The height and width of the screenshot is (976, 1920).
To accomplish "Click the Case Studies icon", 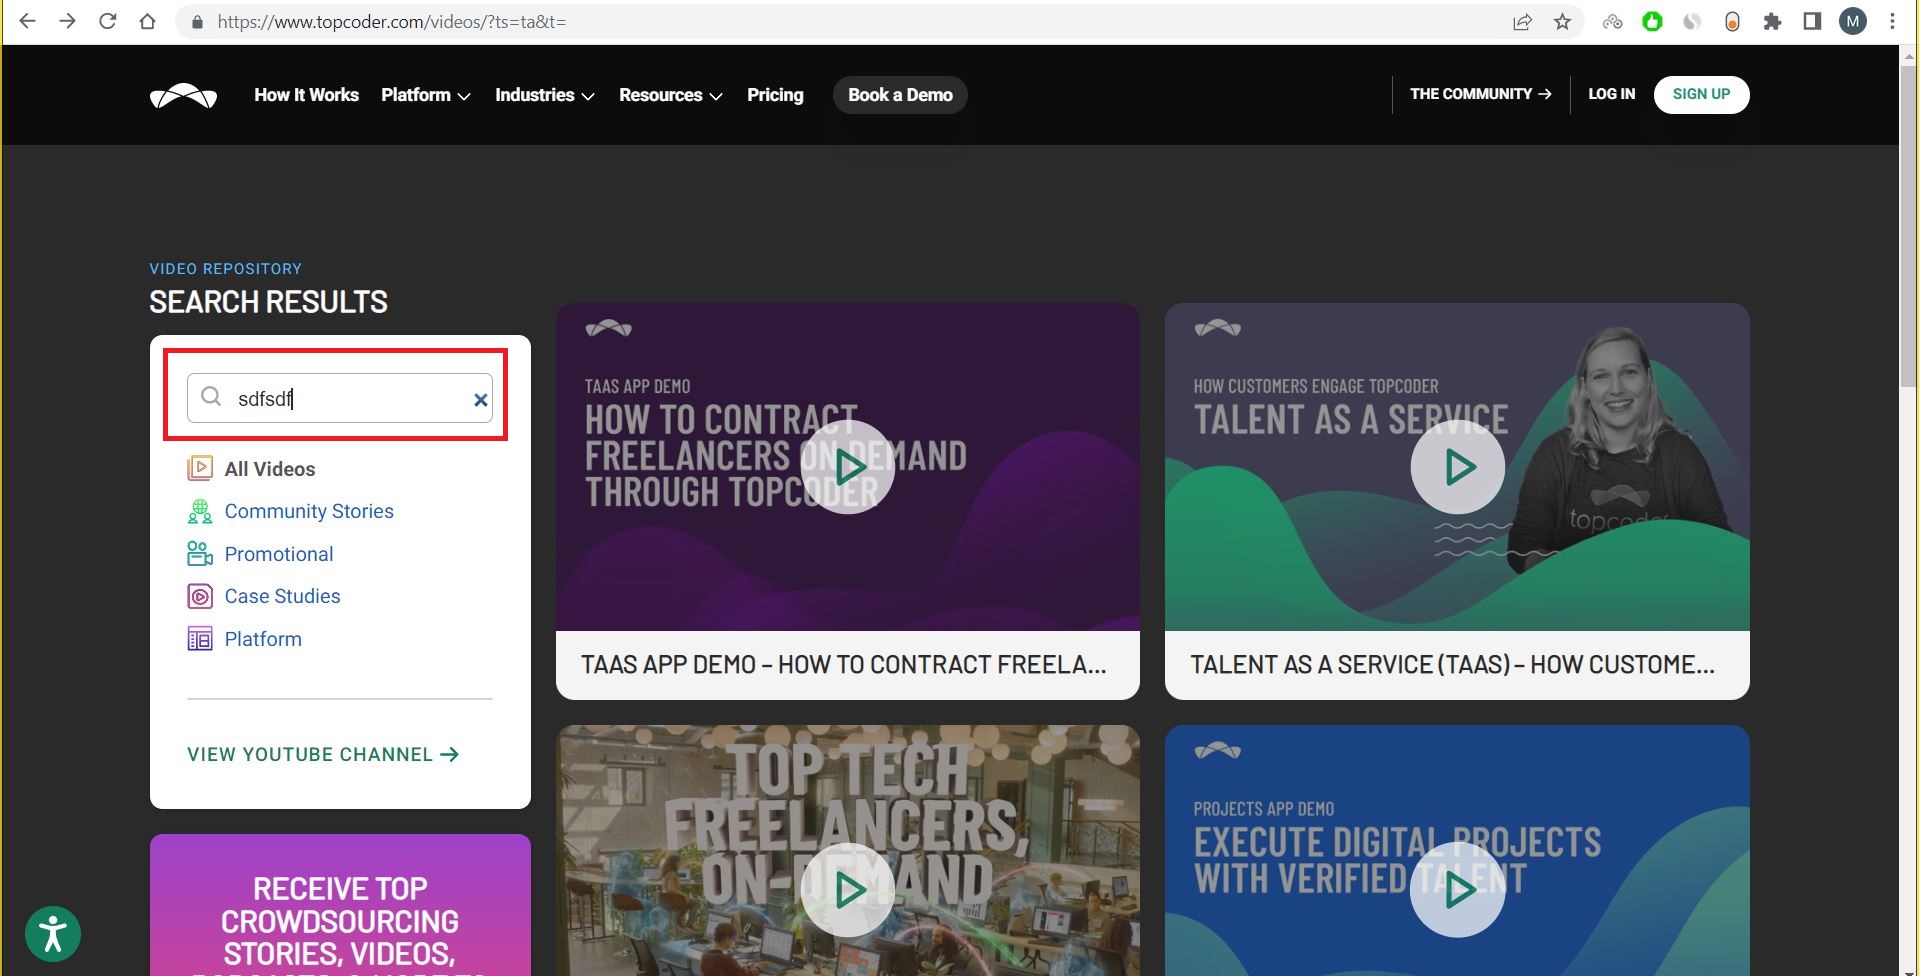I will pyautogui.click(x=200, y=596).
